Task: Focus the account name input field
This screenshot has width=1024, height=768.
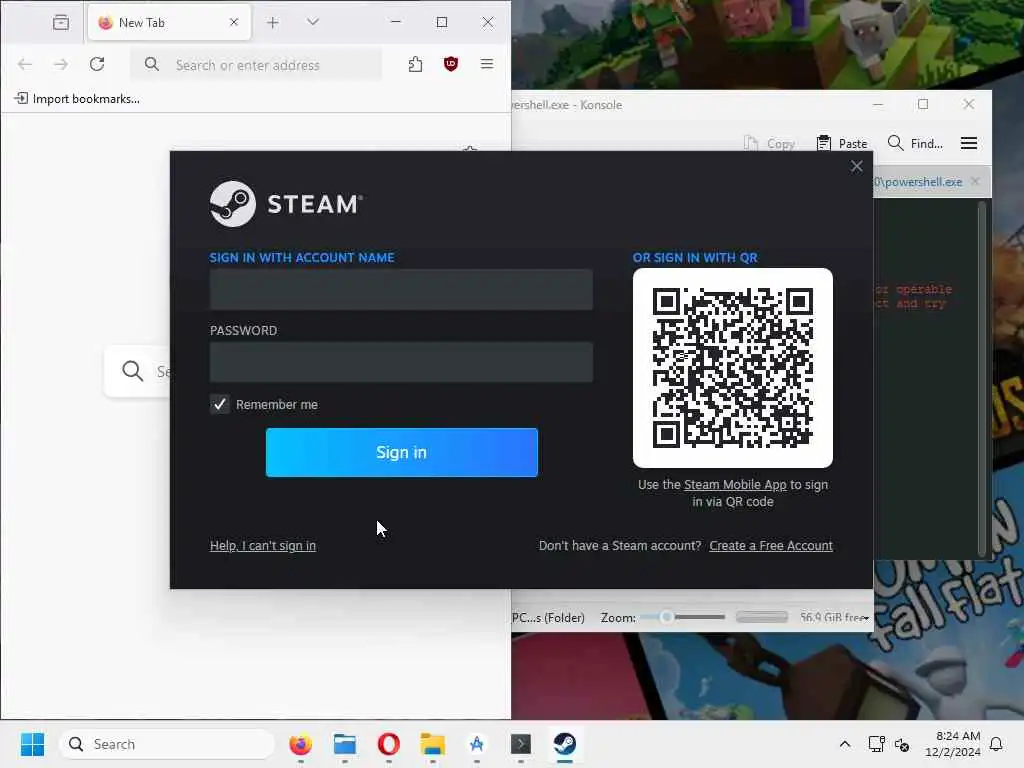Action: 401,289
